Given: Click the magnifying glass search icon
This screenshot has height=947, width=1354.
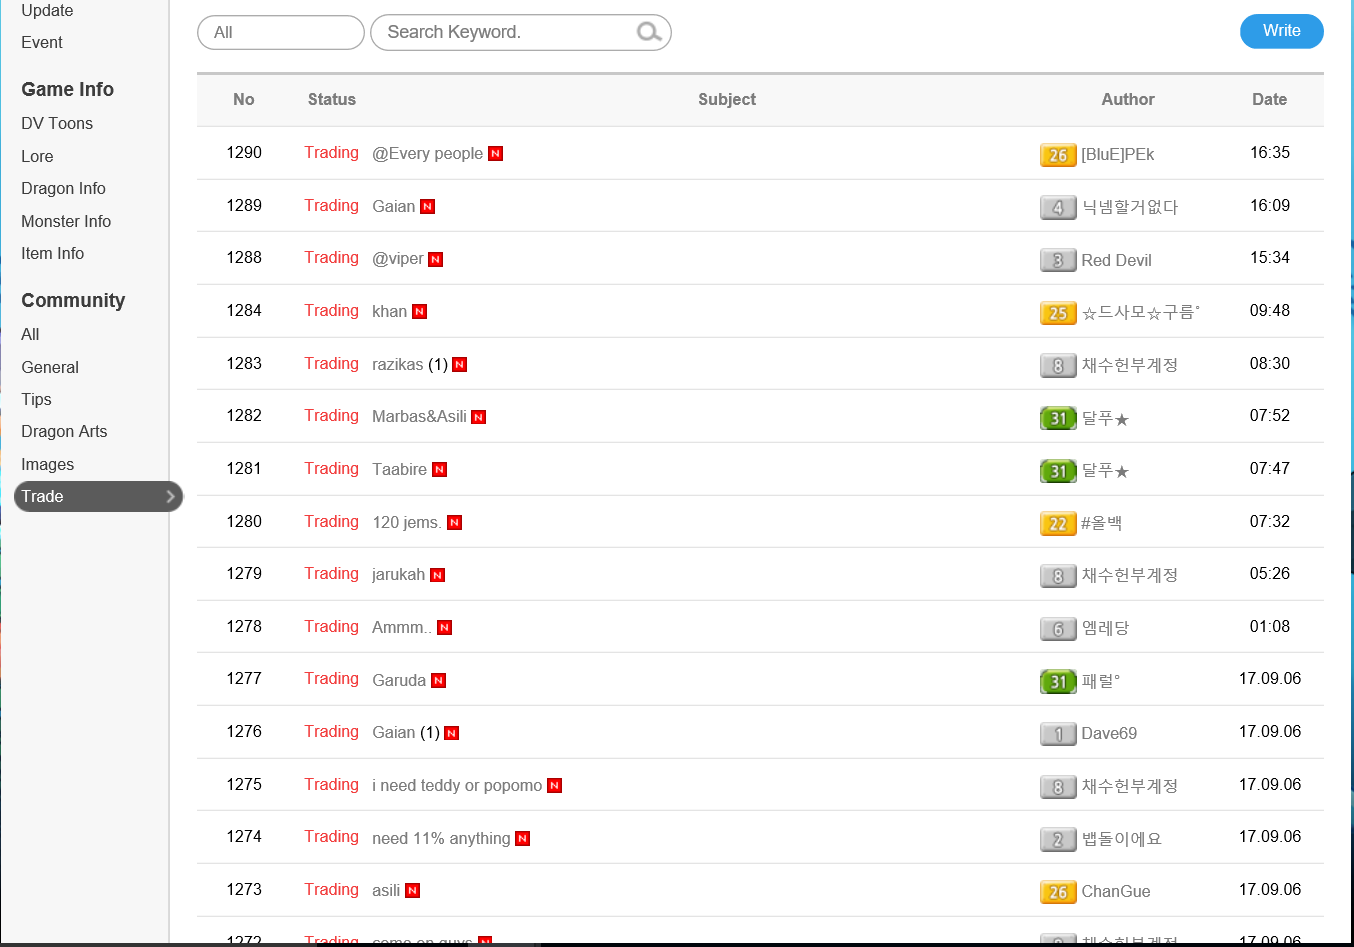Looking at the screenshot, I should pos(649,32).
